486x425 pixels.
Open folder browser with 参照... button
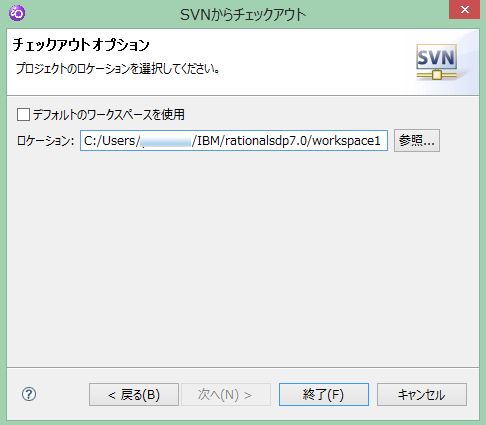417,141
